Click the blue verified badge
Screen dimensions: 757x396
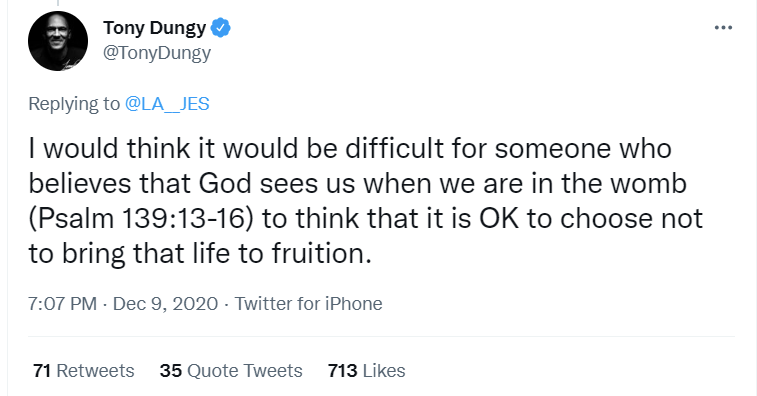(221, 28)
